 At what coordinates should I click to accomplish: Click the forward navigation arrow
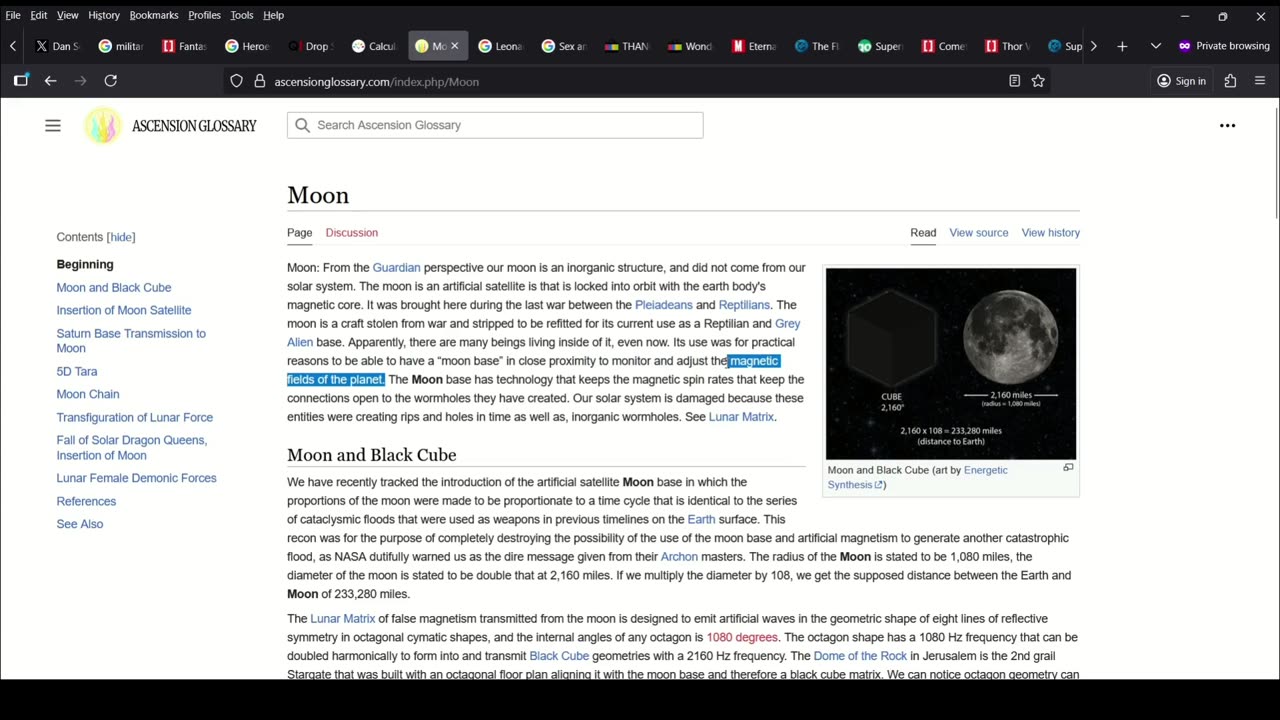click(81, 81)
